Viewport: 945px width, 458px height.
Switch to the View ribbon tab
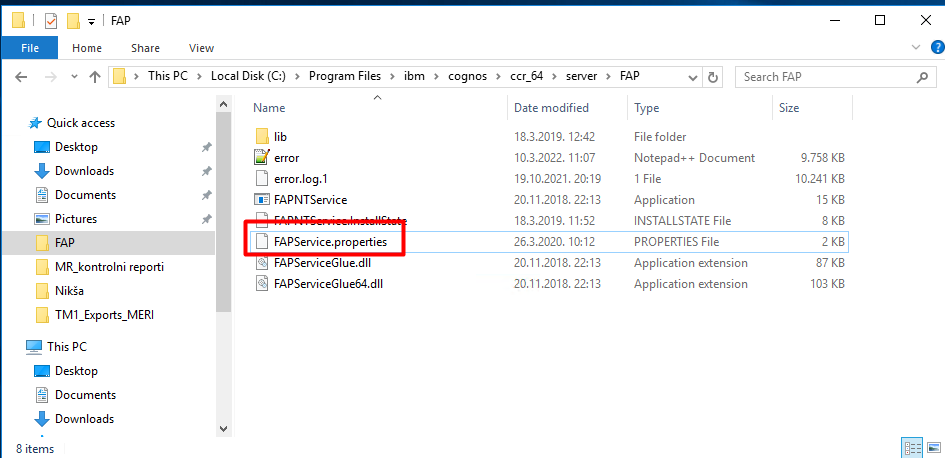tap(201, 47)
